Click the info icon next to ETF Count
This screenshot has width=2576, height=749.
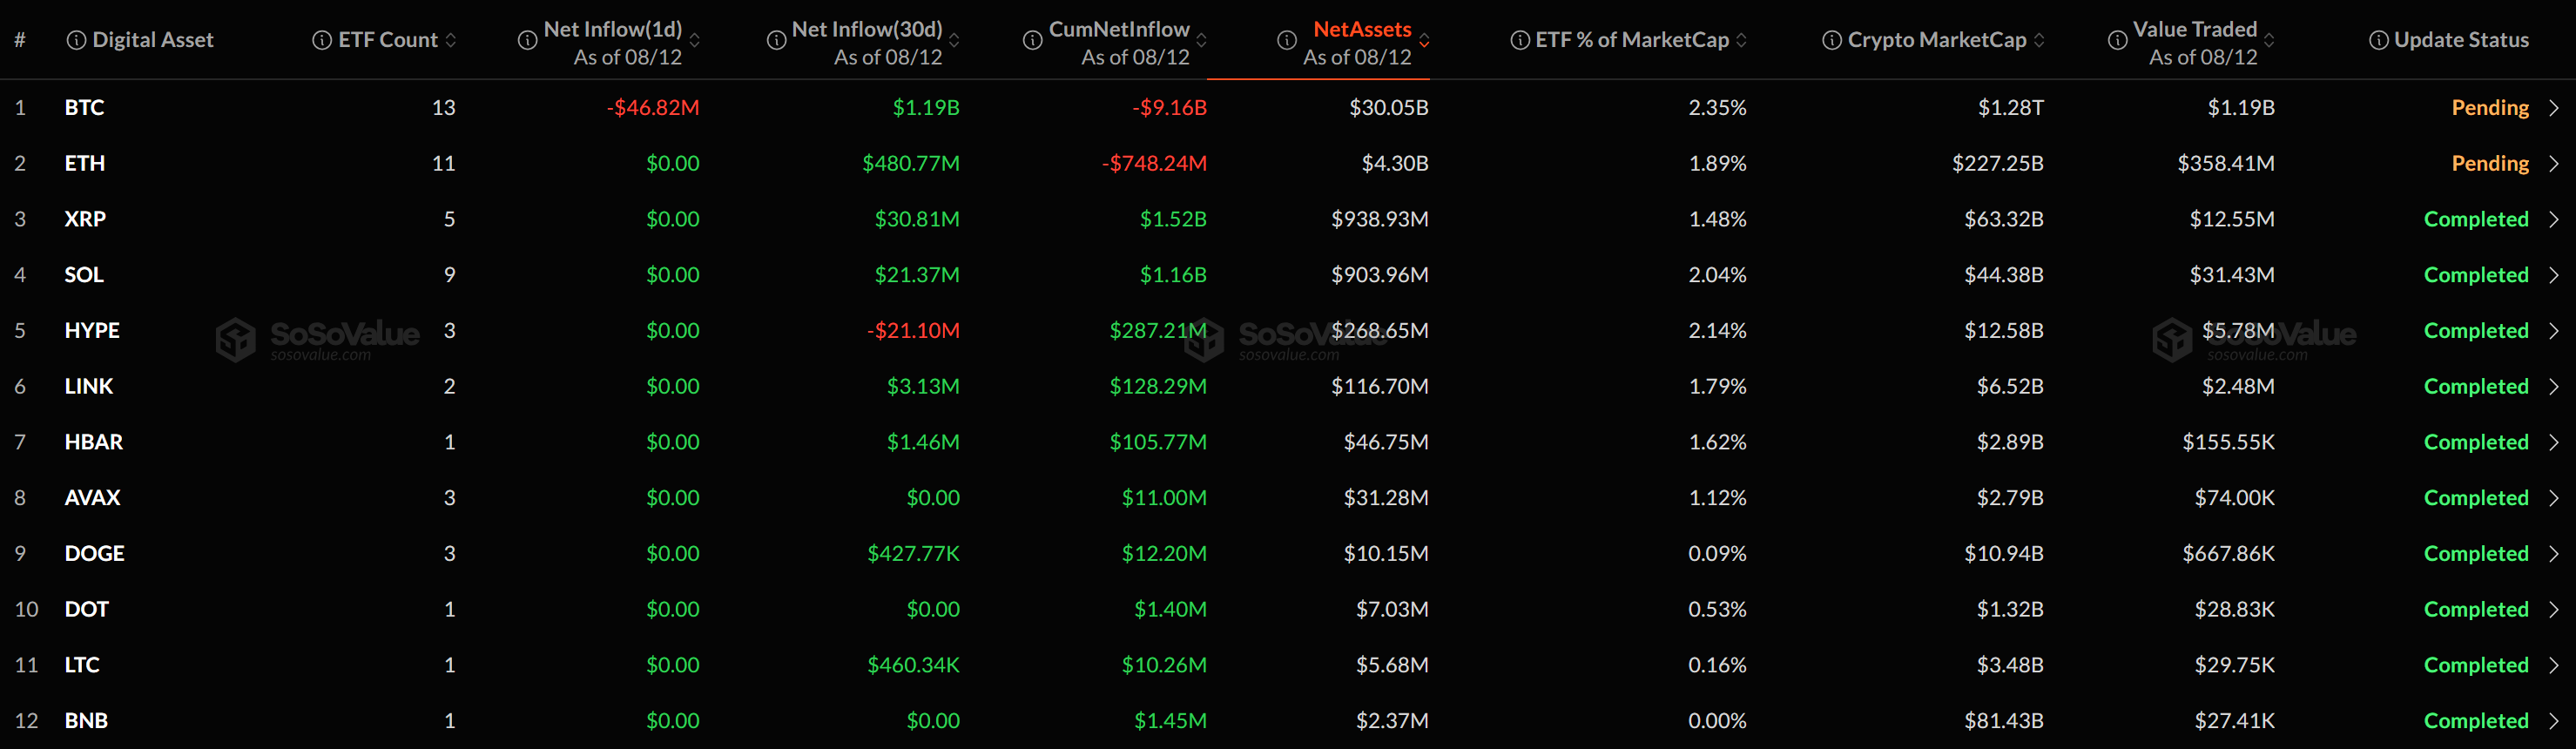click(x=322, y=40)
